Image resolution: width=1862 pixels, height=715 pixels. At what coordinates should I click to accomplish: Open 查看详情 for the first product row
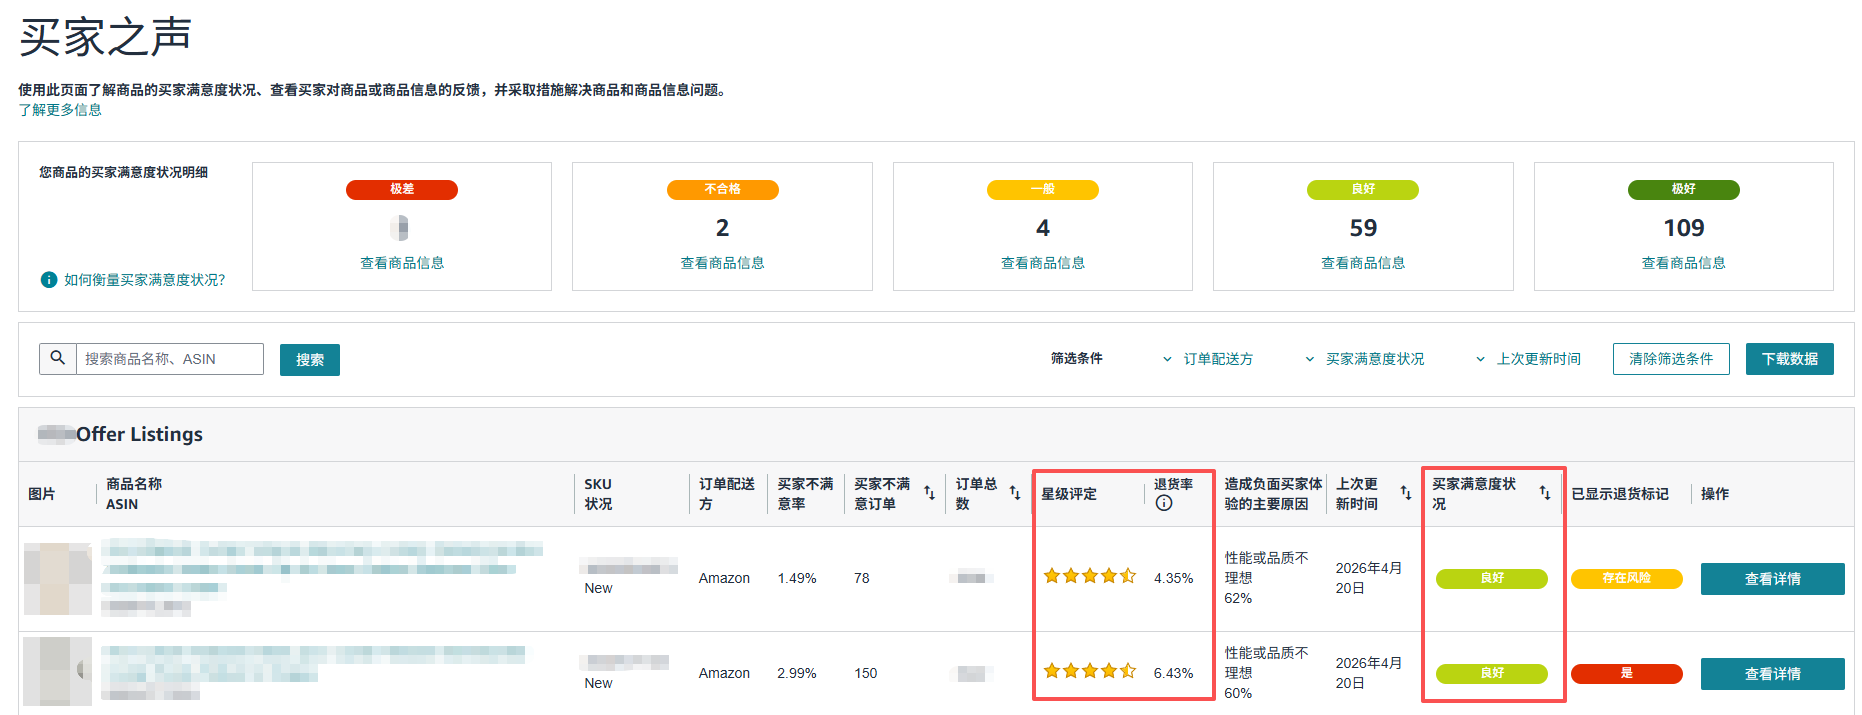click(x=1772, y=579)
